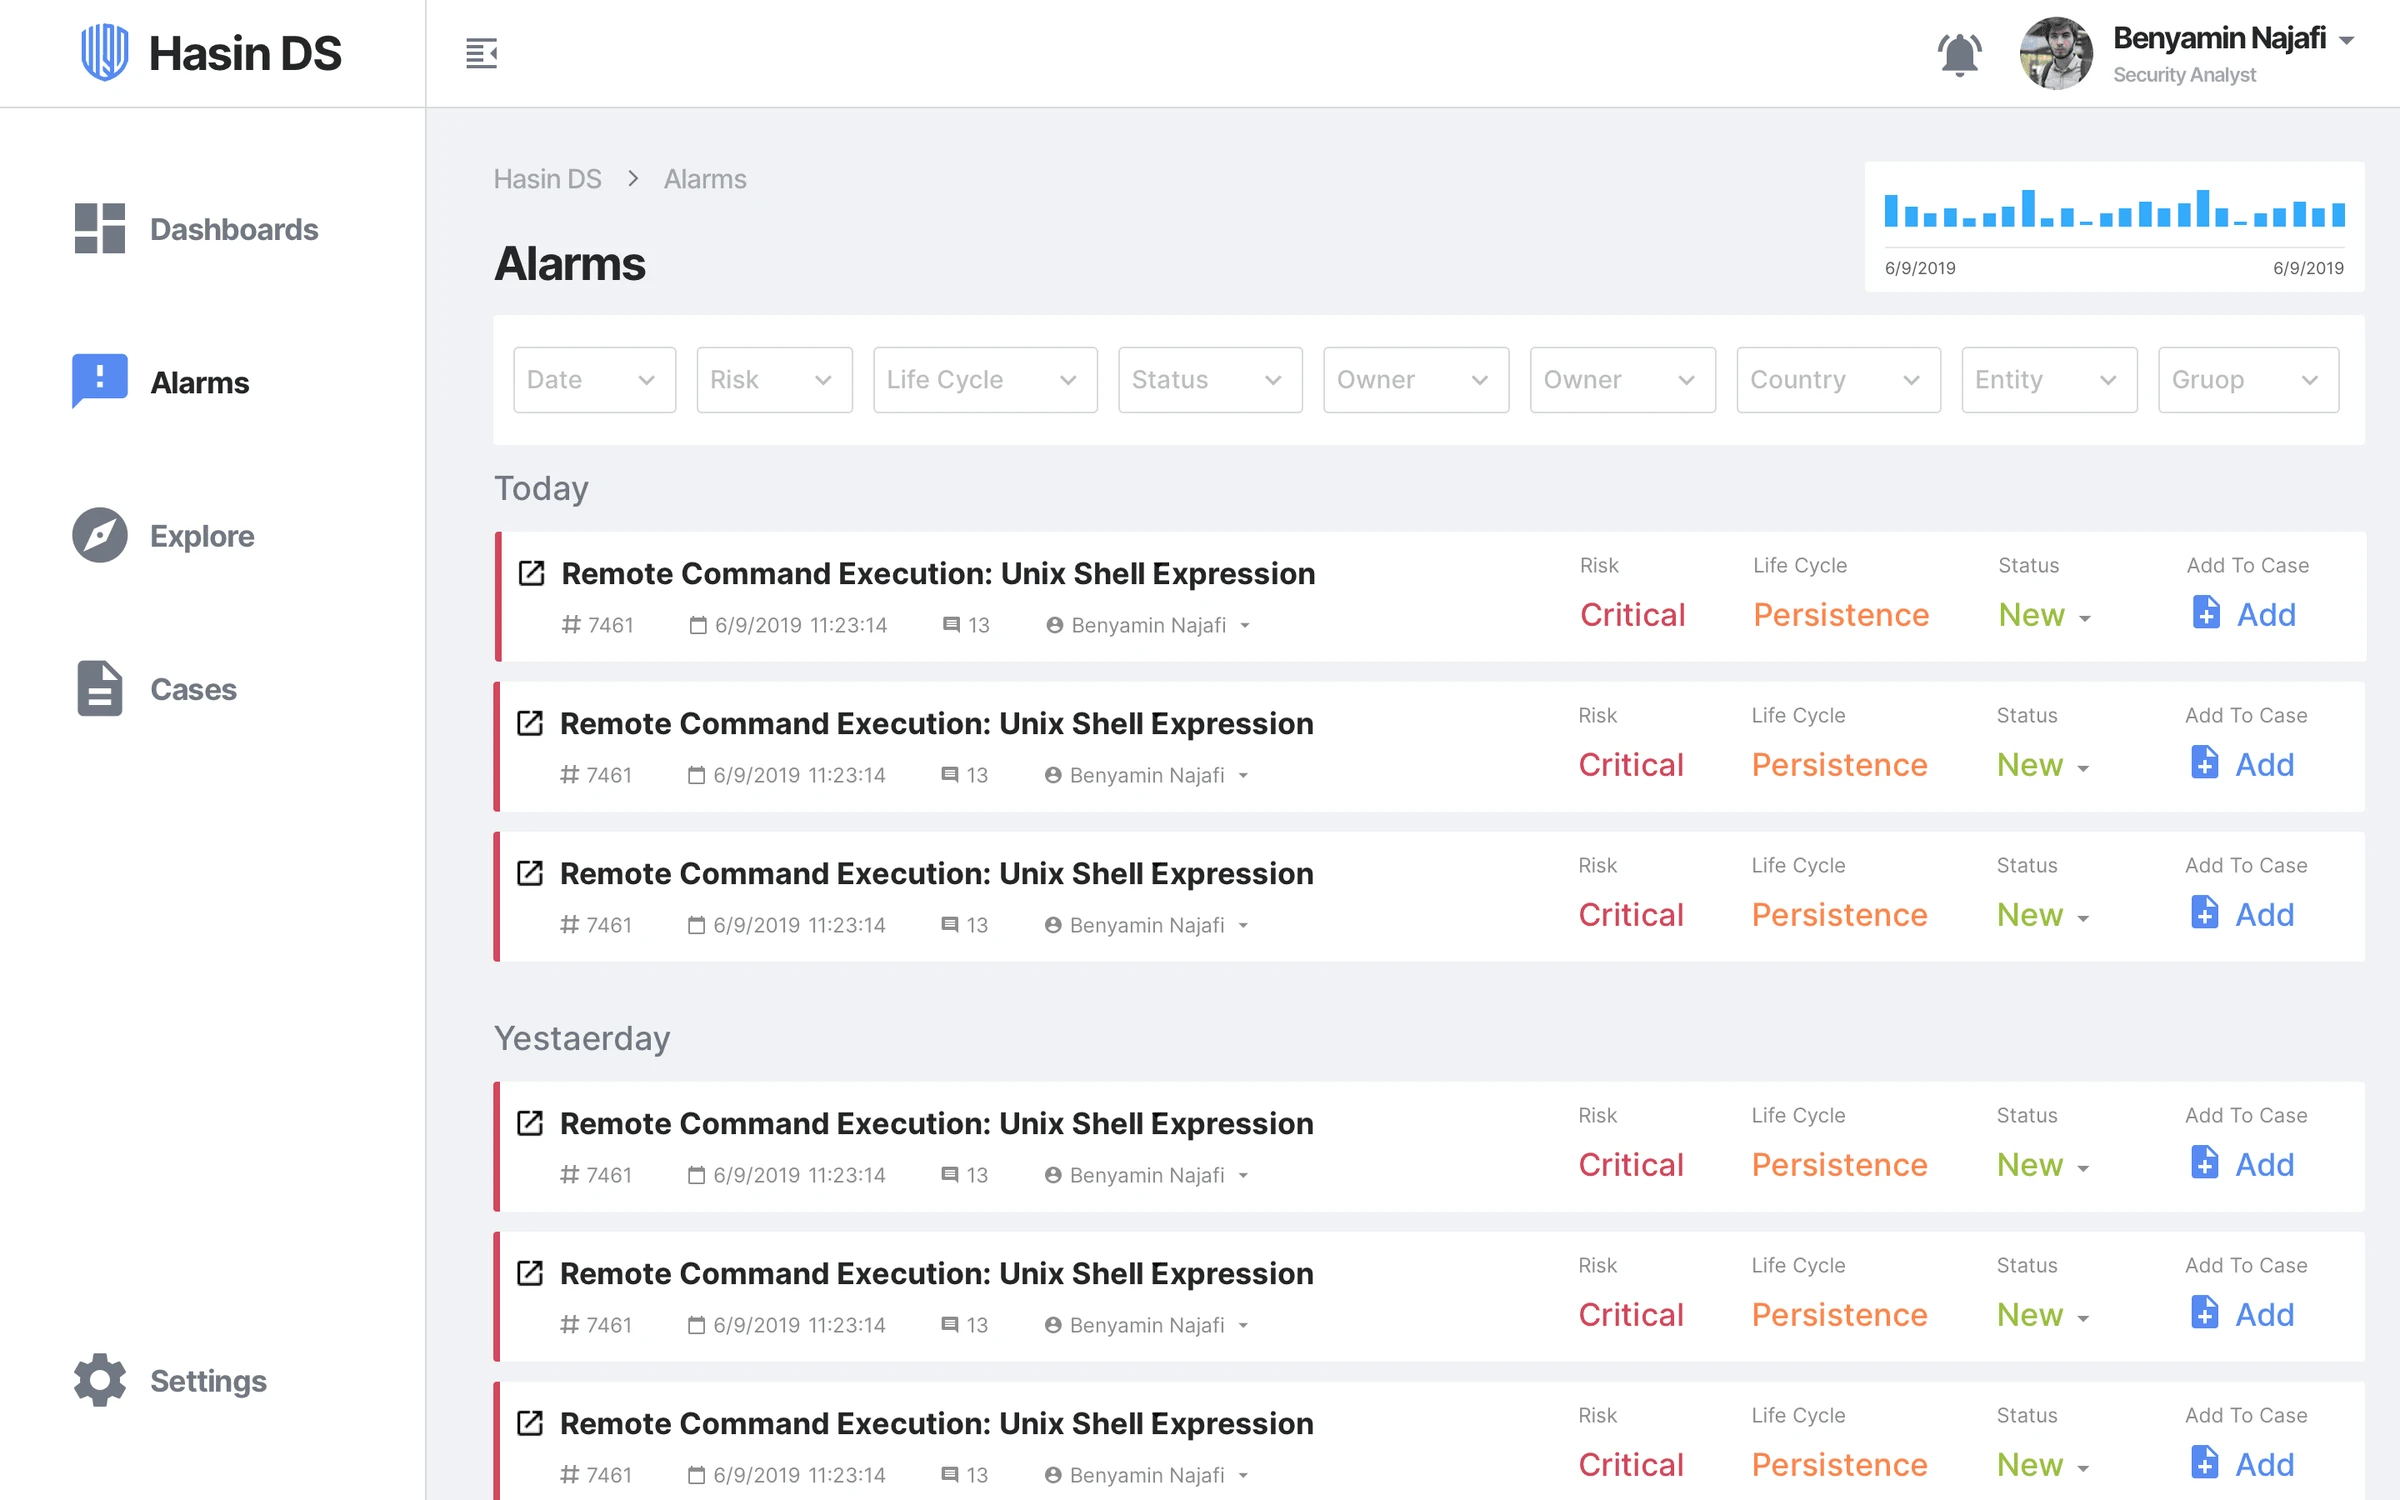The width and height of the screenshot is (2400, 1500).
Task: Click the Alarms breadcrumb
Action: click(705, 179)
